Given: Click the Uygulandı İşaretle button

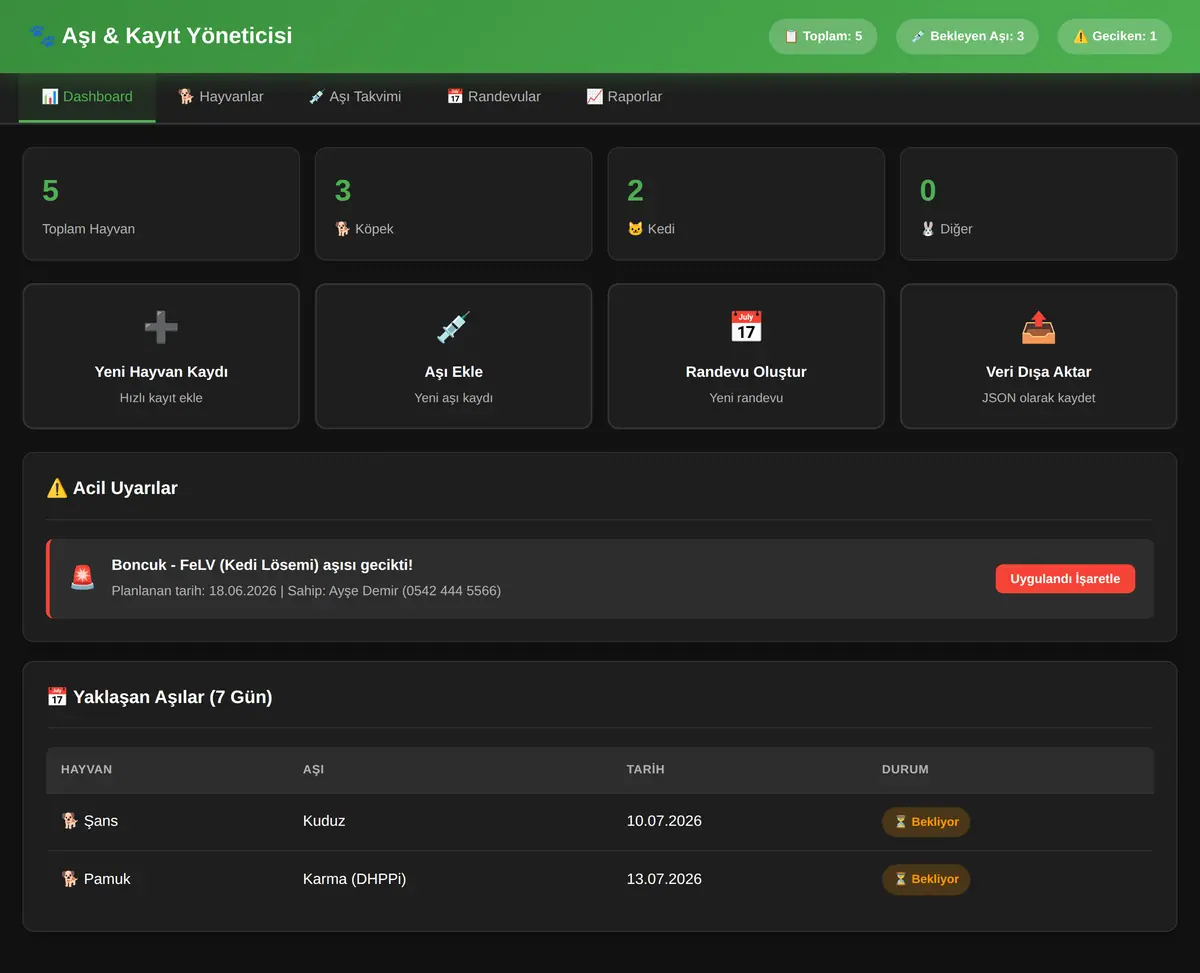Looking at the screenshot, I should click(x=1065, y=579).
